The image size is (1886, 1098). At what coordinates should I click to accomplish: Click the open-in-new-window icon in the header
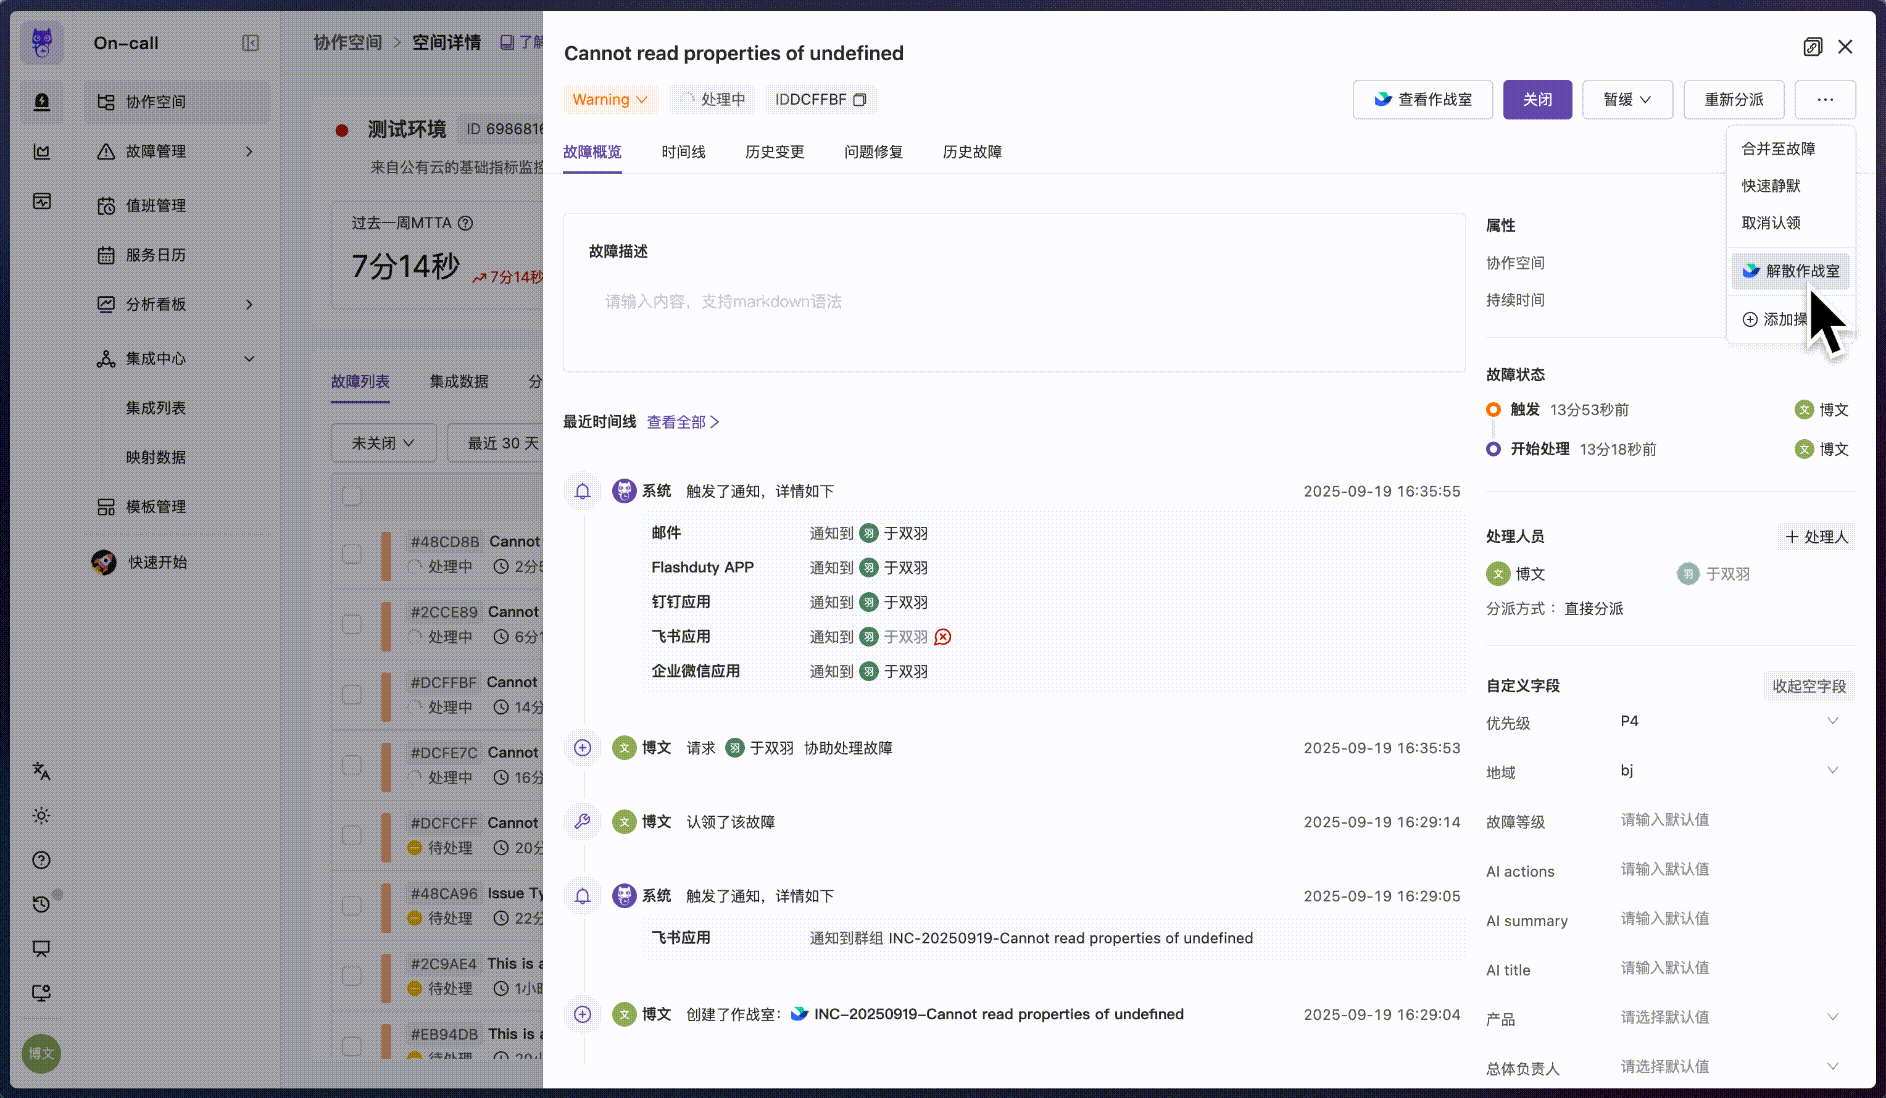coord(1812,47)
